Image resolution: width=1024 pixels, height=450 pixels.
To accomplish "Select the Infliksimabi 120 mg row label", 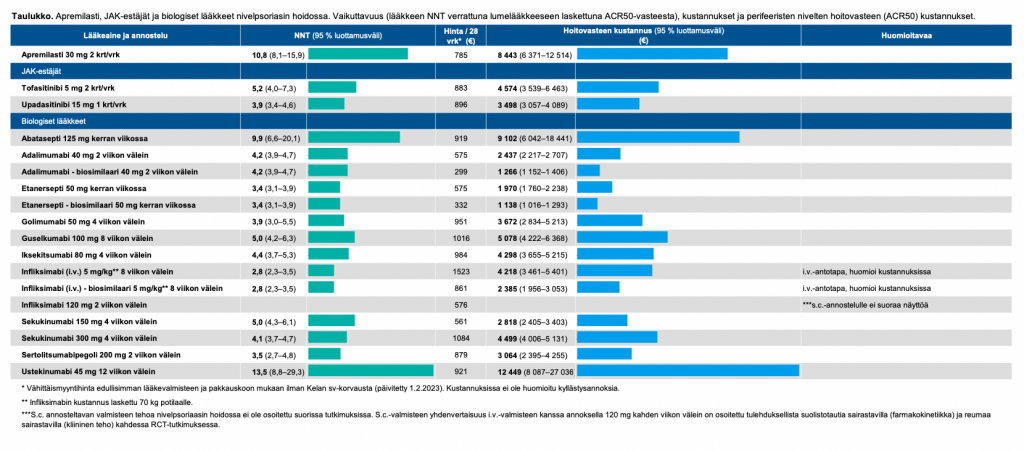I will [x=84, y=305].
